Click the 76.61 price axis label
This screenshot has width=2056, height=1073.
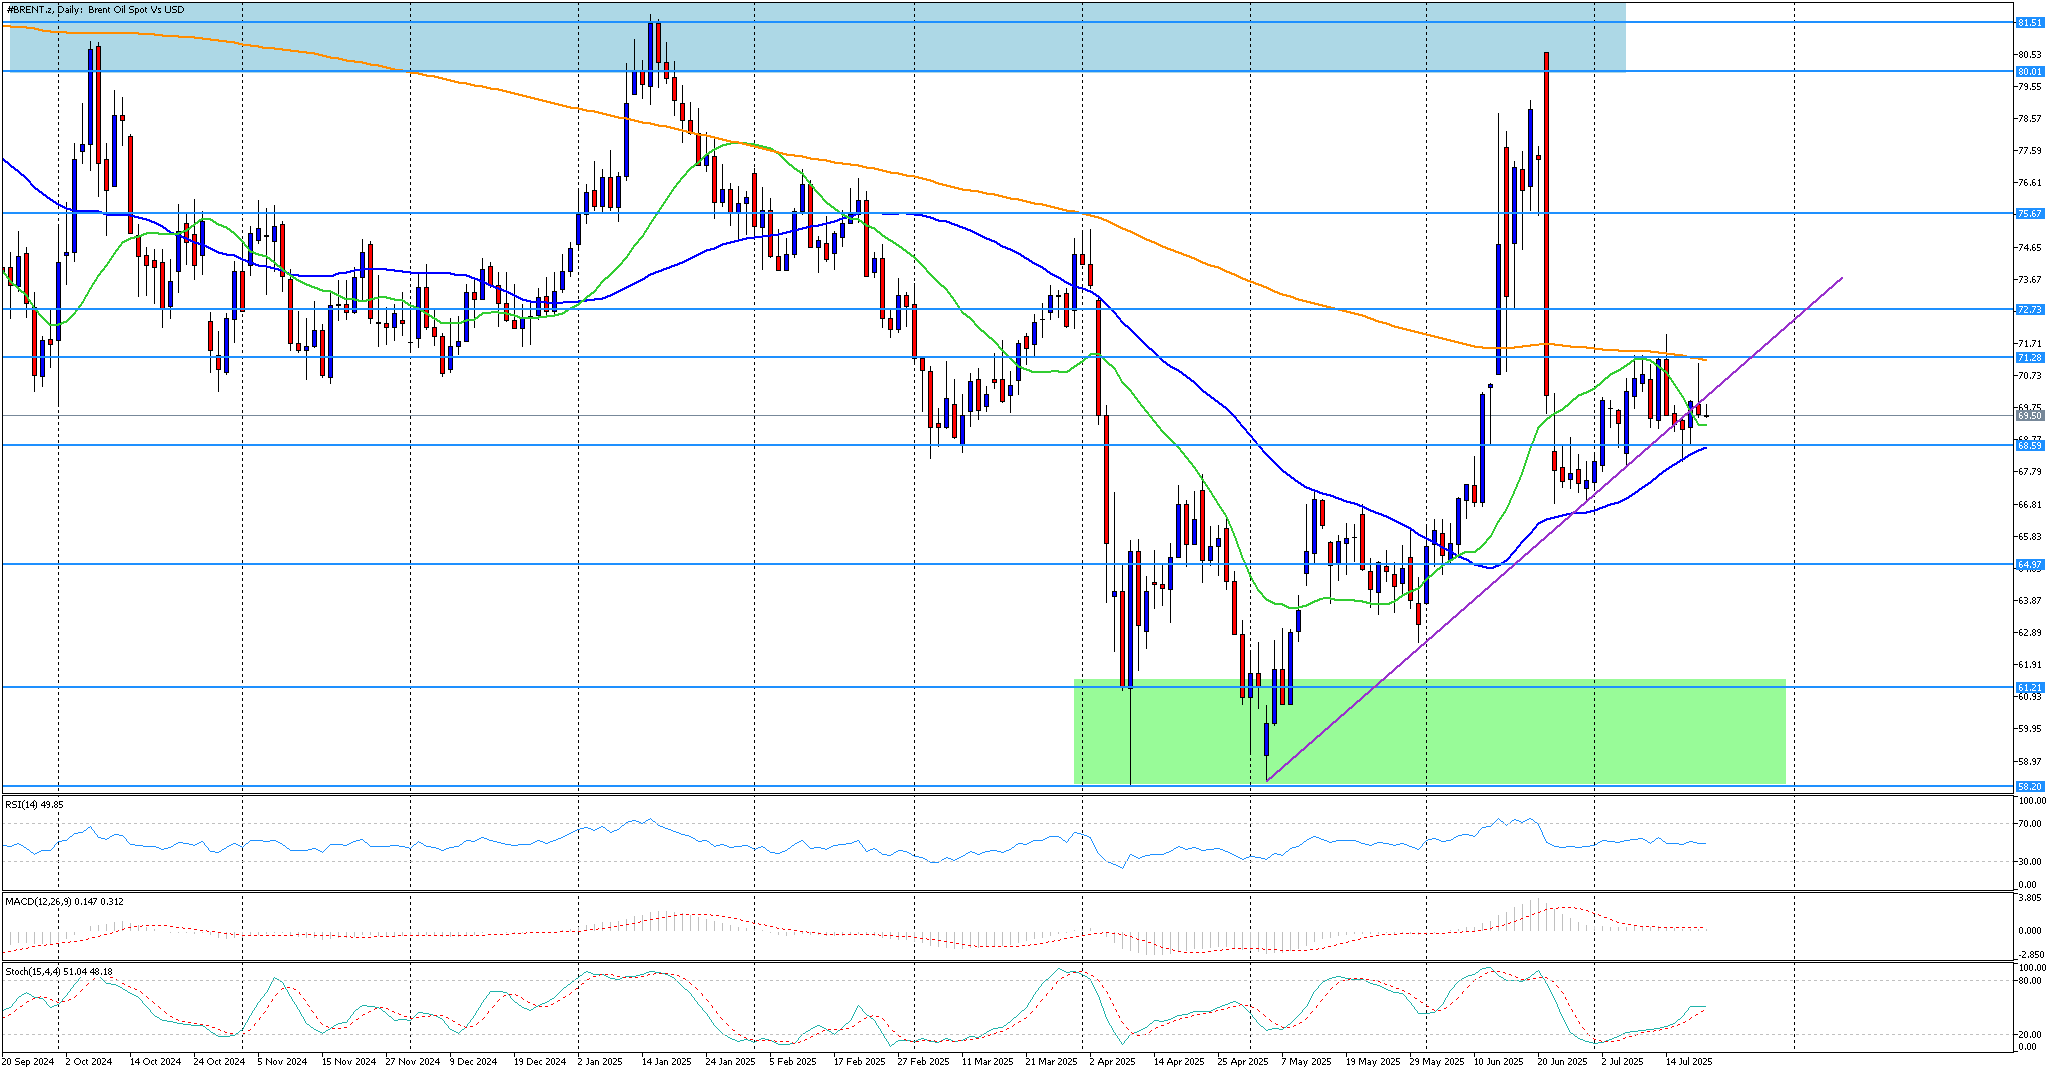pos(2029,182)
